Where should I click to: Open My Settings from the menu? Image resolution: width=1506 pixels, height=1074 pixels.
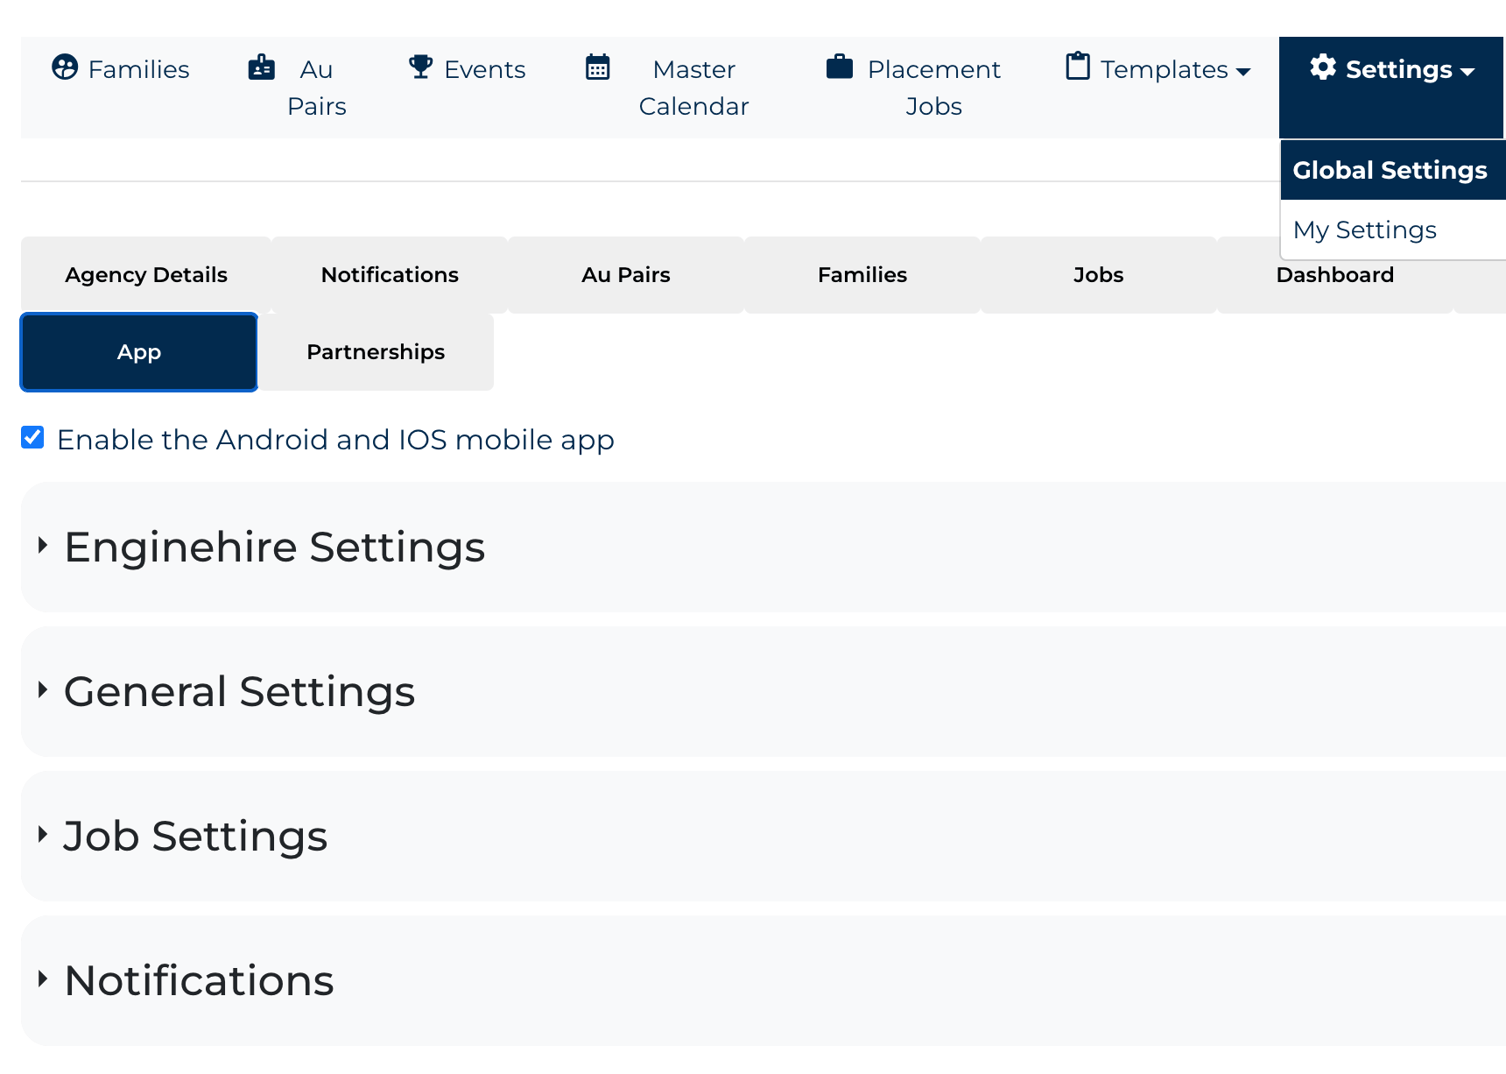1363,230
